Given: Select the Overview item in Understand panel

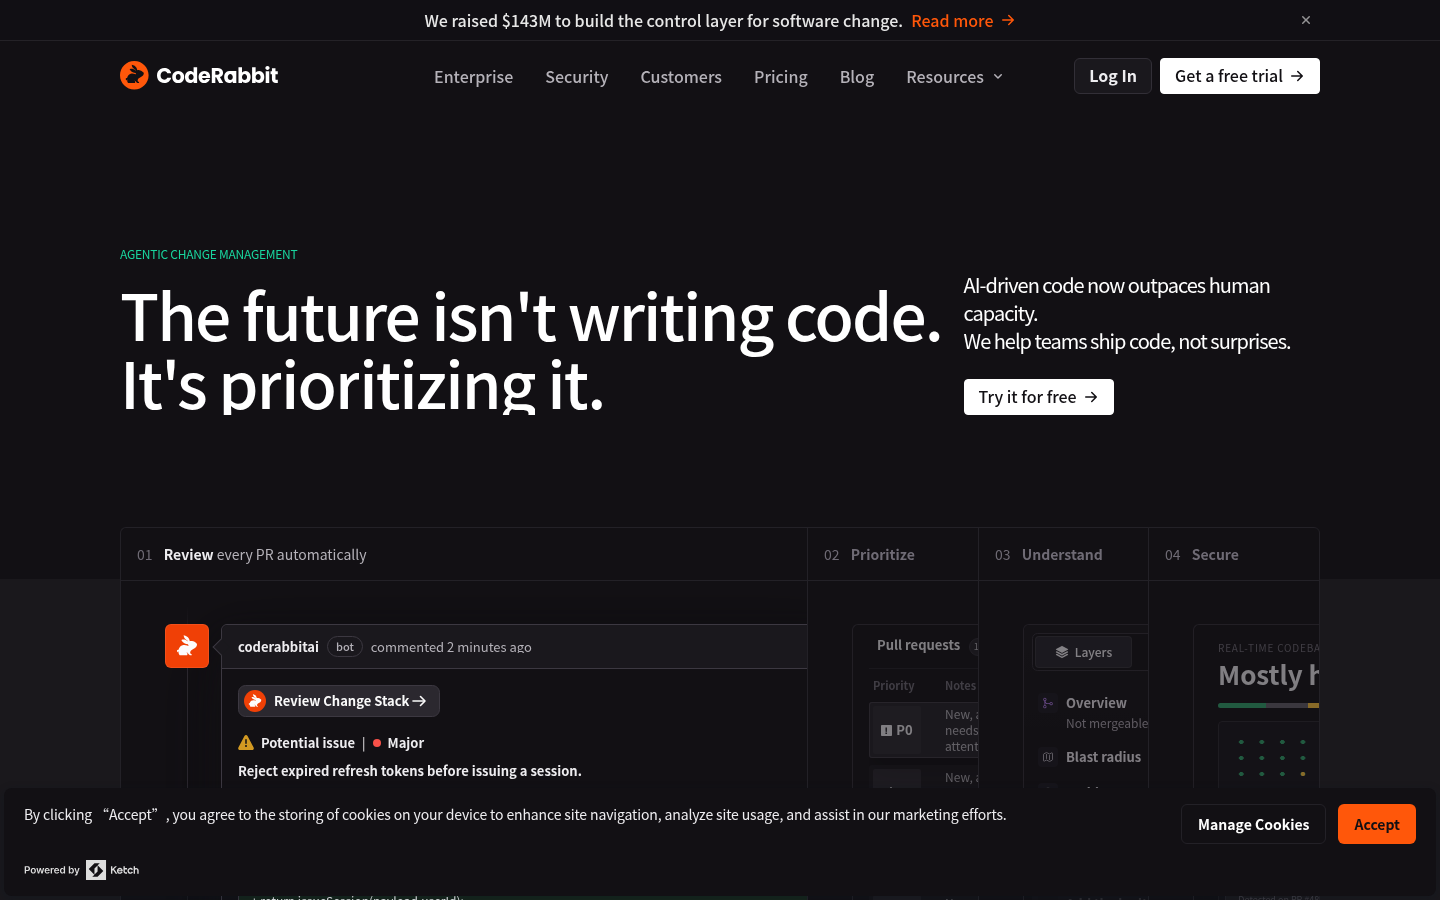Looking at the screenshot, I should point(1096,703).
